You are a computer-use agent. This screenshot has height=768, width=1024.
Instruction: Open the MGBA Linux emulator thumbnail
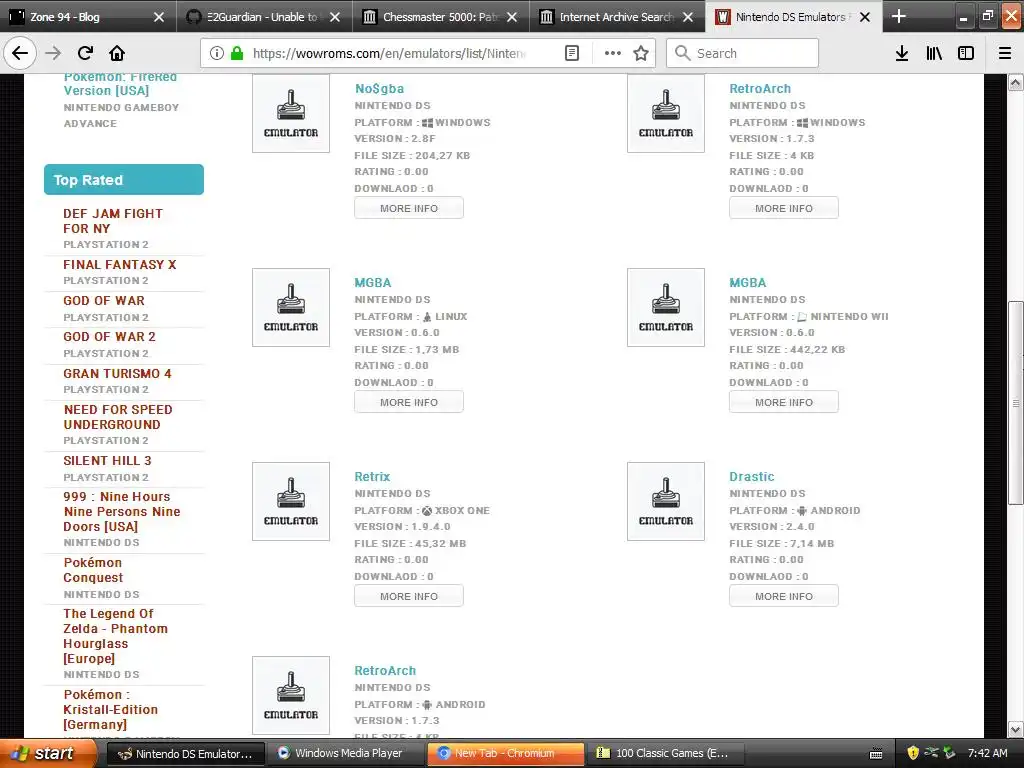[x=291, y=308]
